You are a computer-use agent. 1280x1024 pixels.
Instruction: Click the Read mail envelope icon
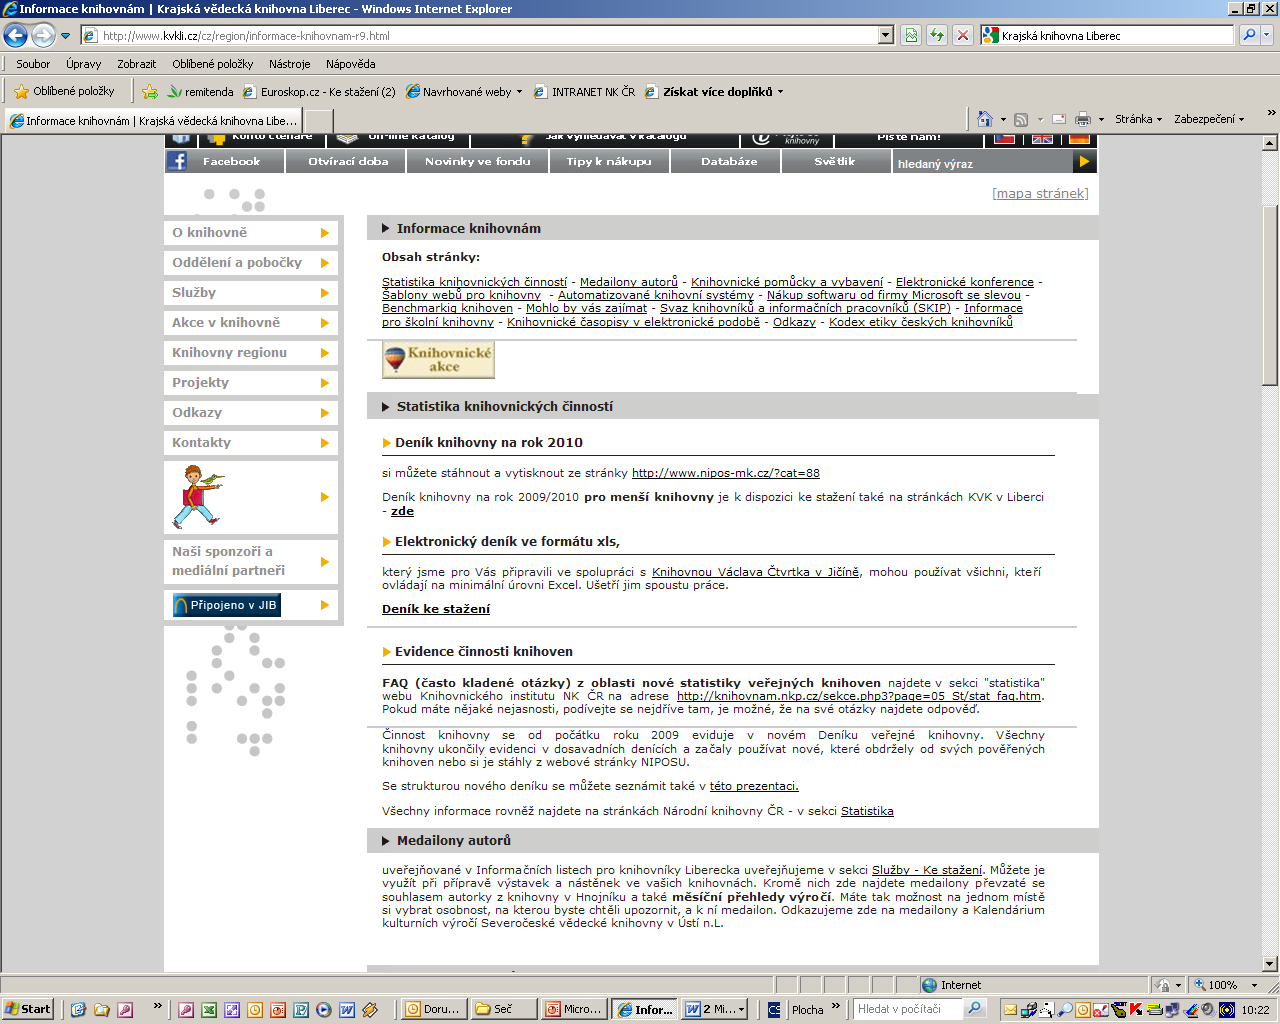tap(1059, 119)
